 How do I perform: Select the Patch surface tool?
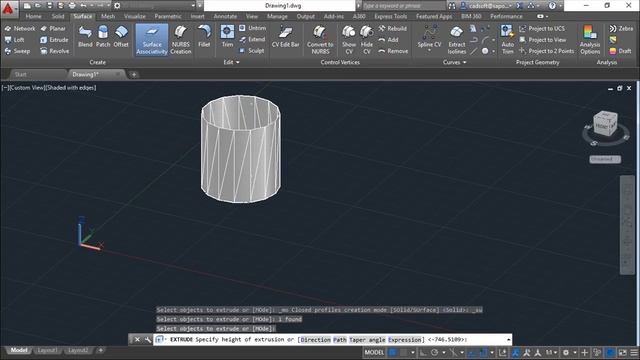pyautogui.click(x=103, y=37)
